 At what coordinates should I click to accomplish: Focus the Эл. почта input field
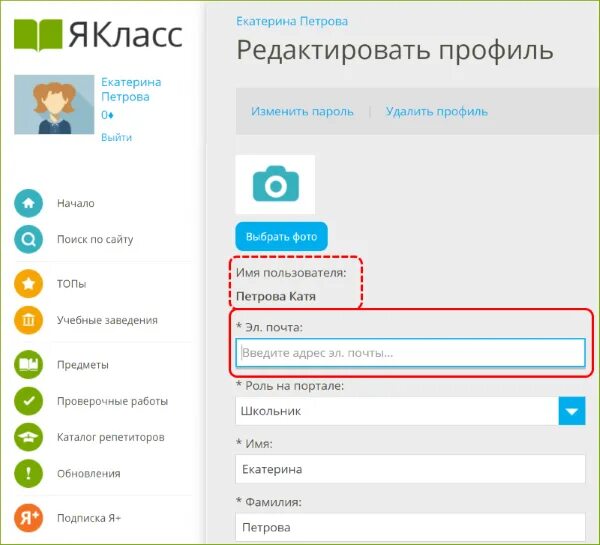[411, 352]
